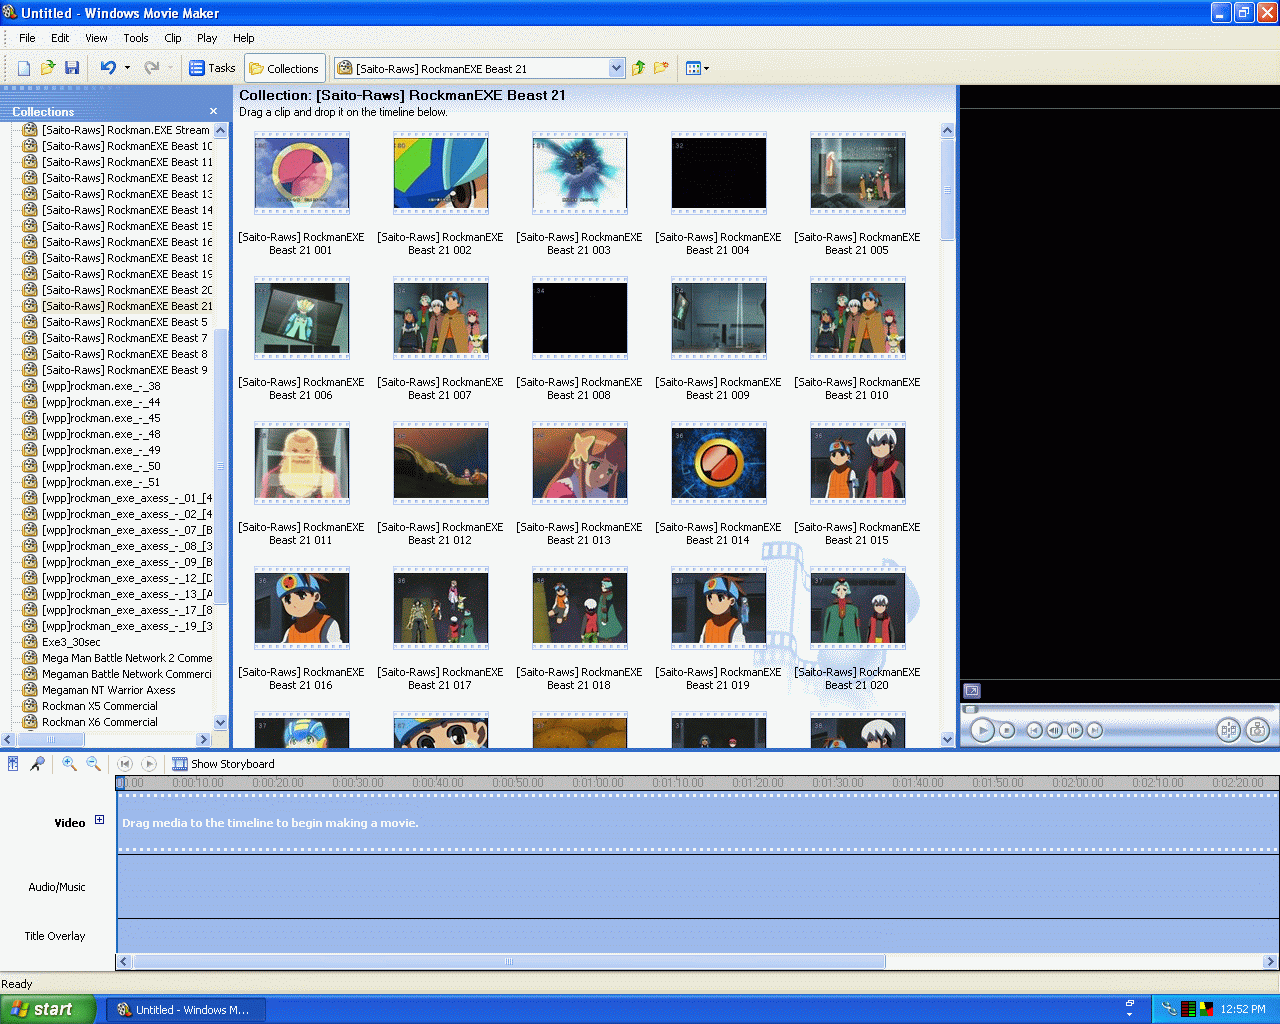Click the Narrate Timeline microphone icon

coord(37,763)
